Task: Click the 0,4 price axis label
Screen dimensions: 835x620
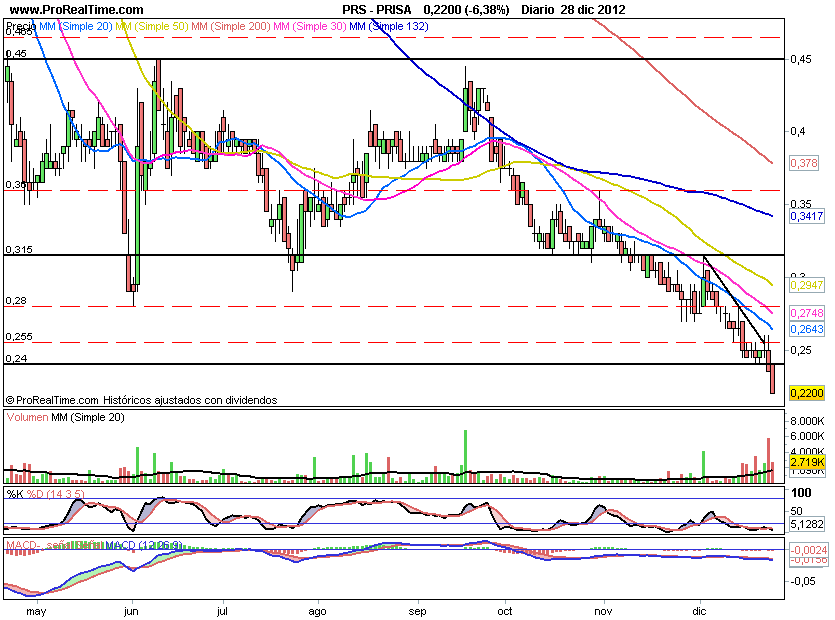Action: 797,131
